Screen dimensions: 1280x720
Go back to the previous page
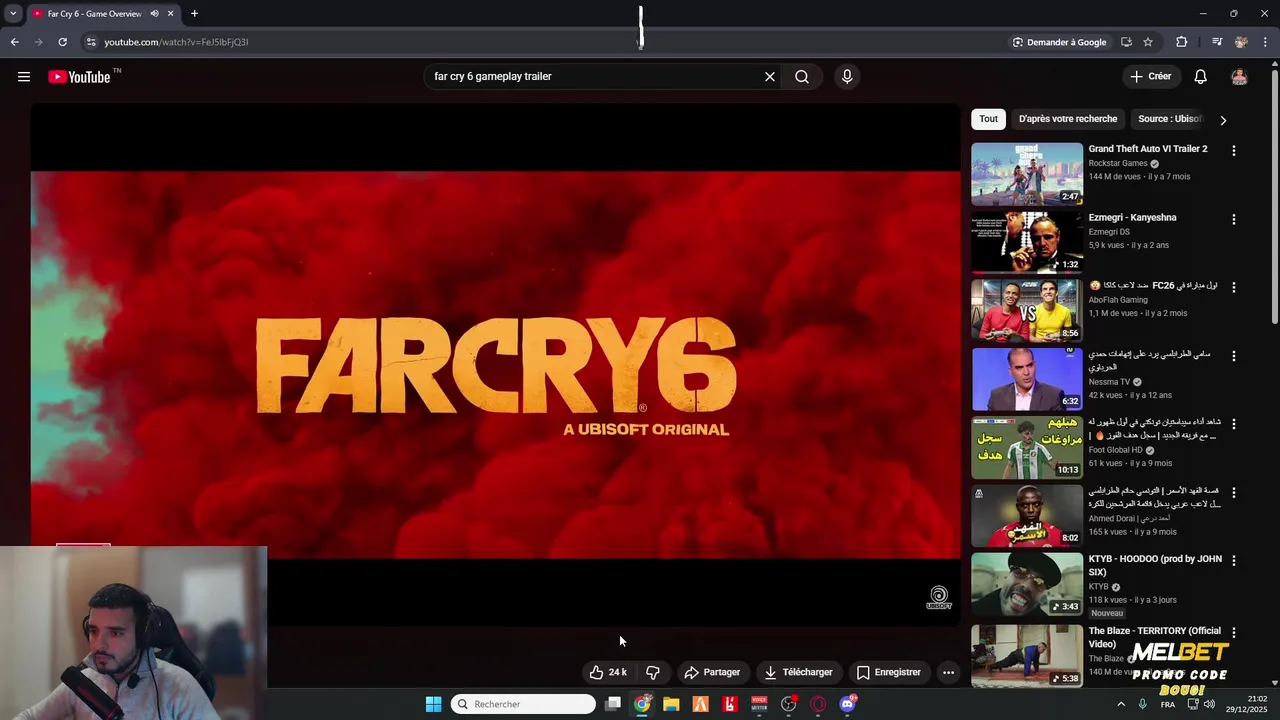pyautogui.click(x=14, y=42)
